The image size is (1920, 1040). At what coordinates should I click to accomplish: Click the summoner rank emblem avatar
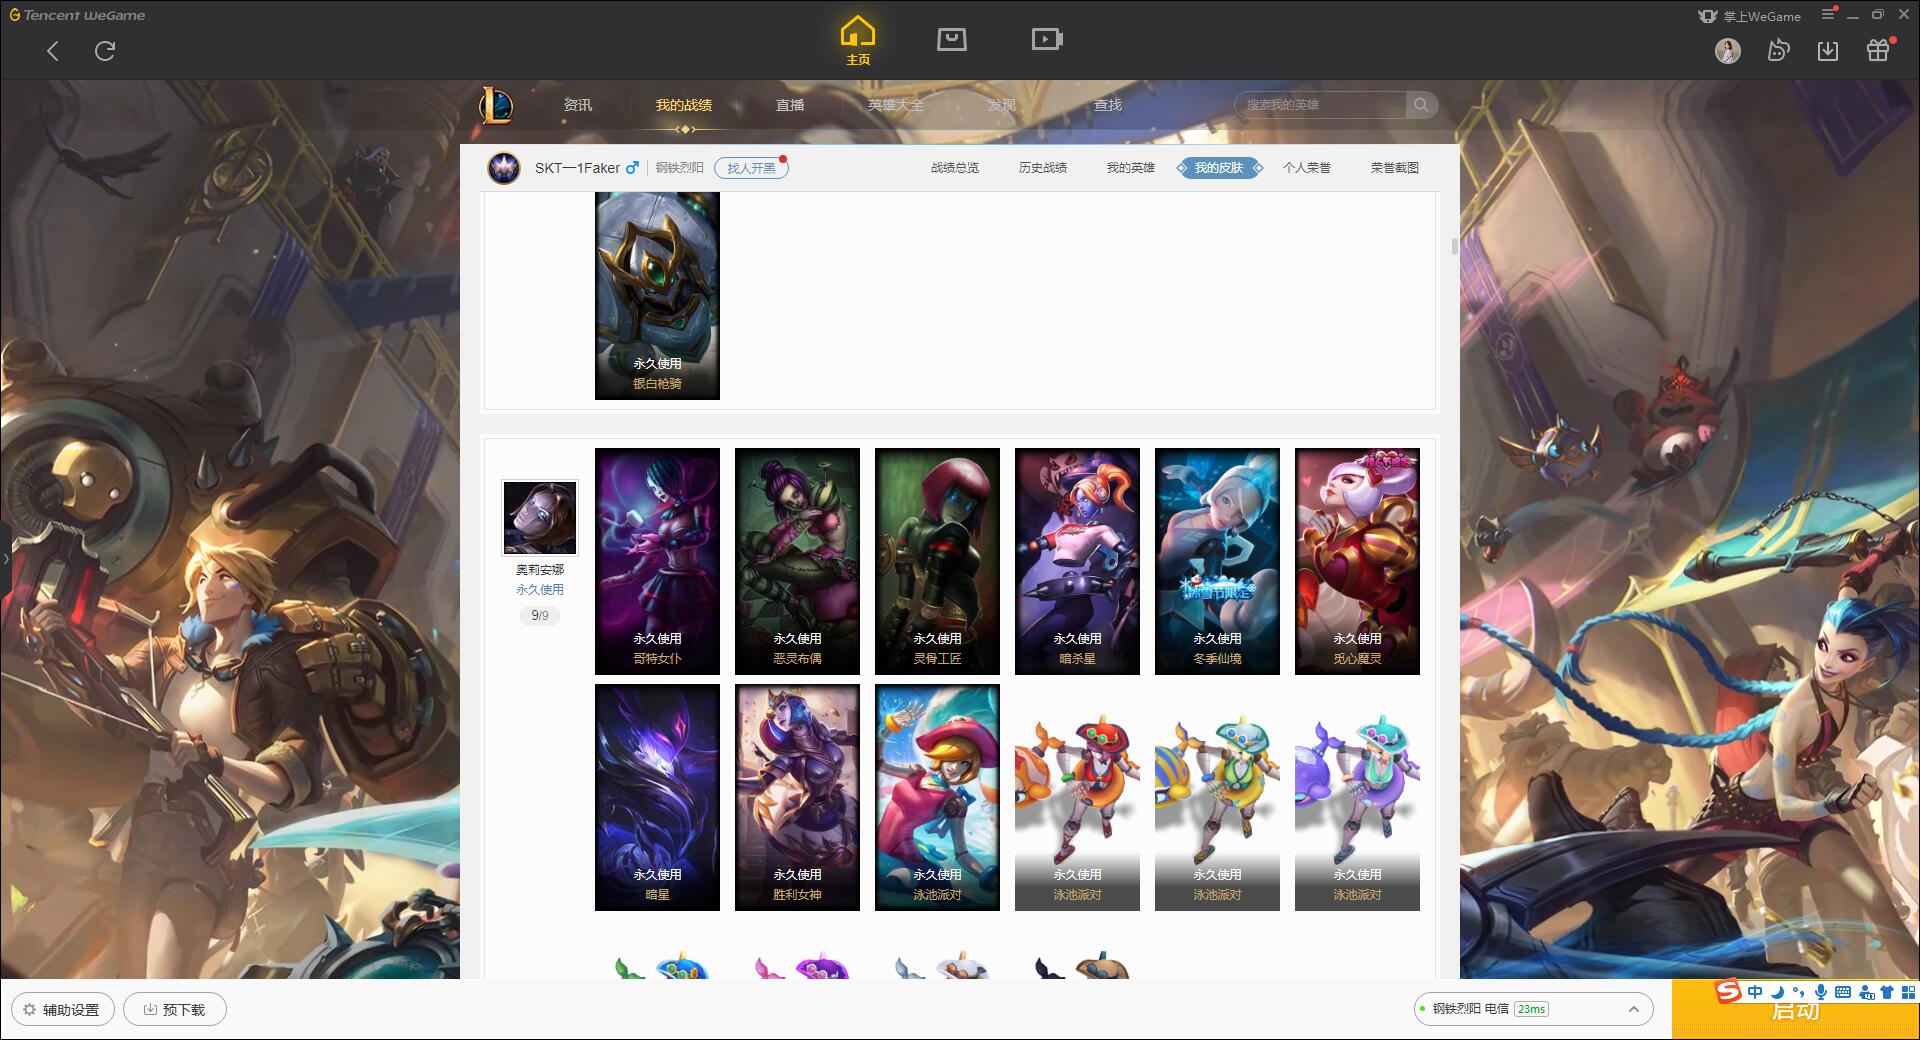tap(504, 168)
